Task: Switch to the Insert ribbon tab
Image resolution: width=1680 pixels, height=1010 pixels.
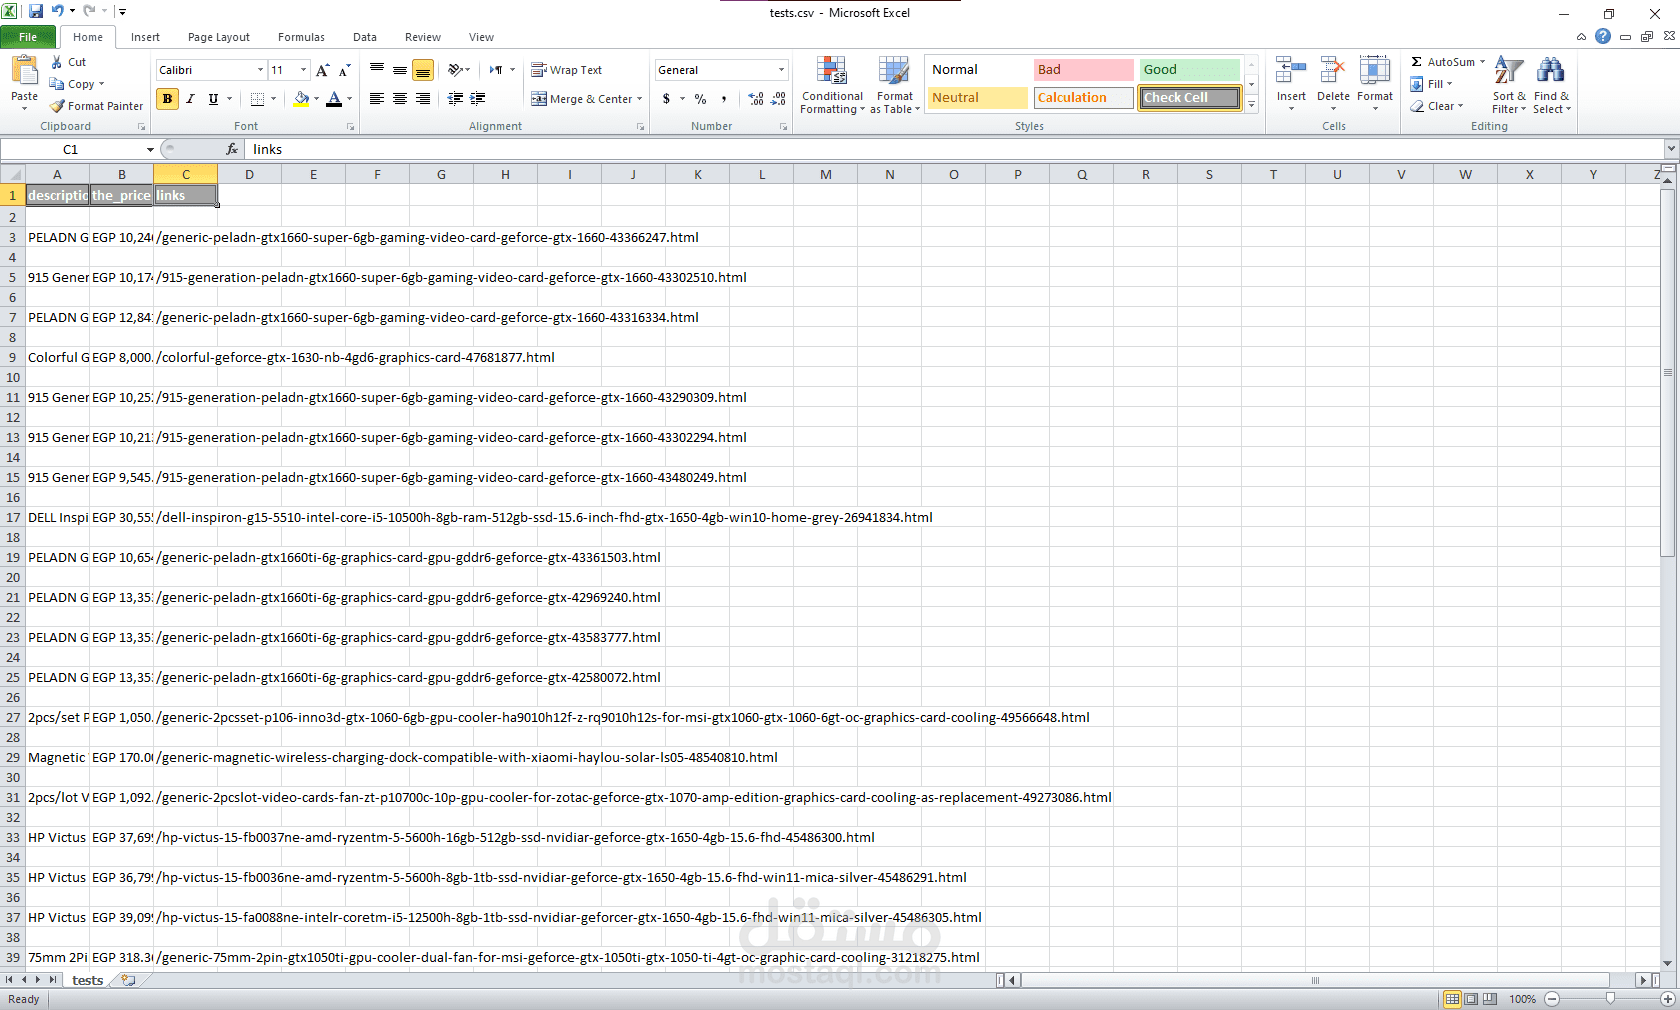Action: tap(145, 37)
